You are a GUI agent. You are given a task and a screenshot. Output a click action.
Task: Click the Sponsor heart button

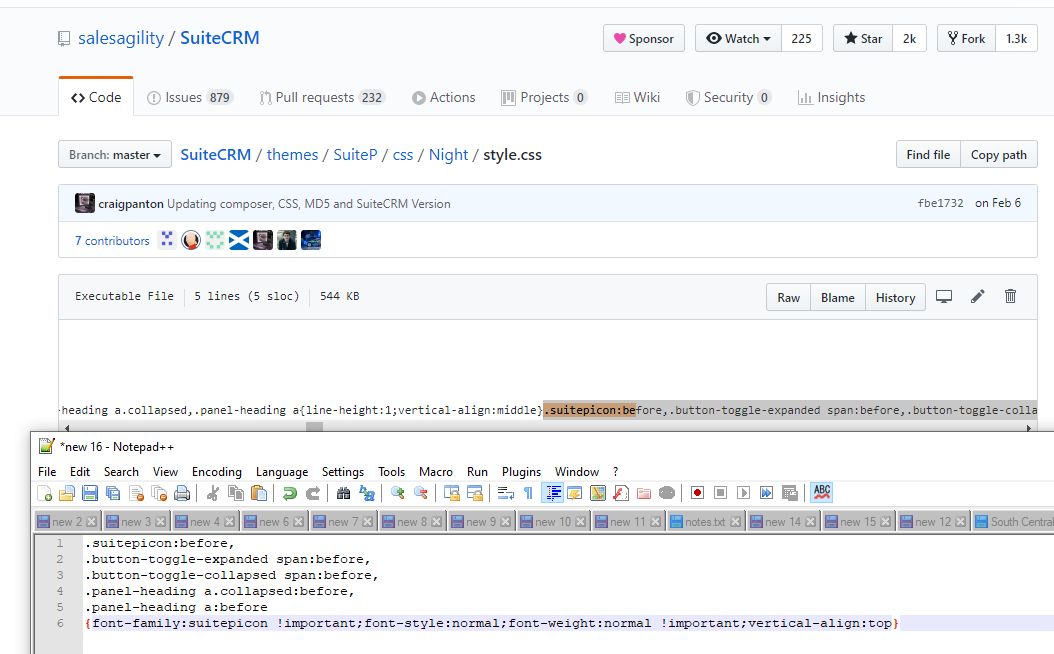pyautogui.click(x=643, y=38)
